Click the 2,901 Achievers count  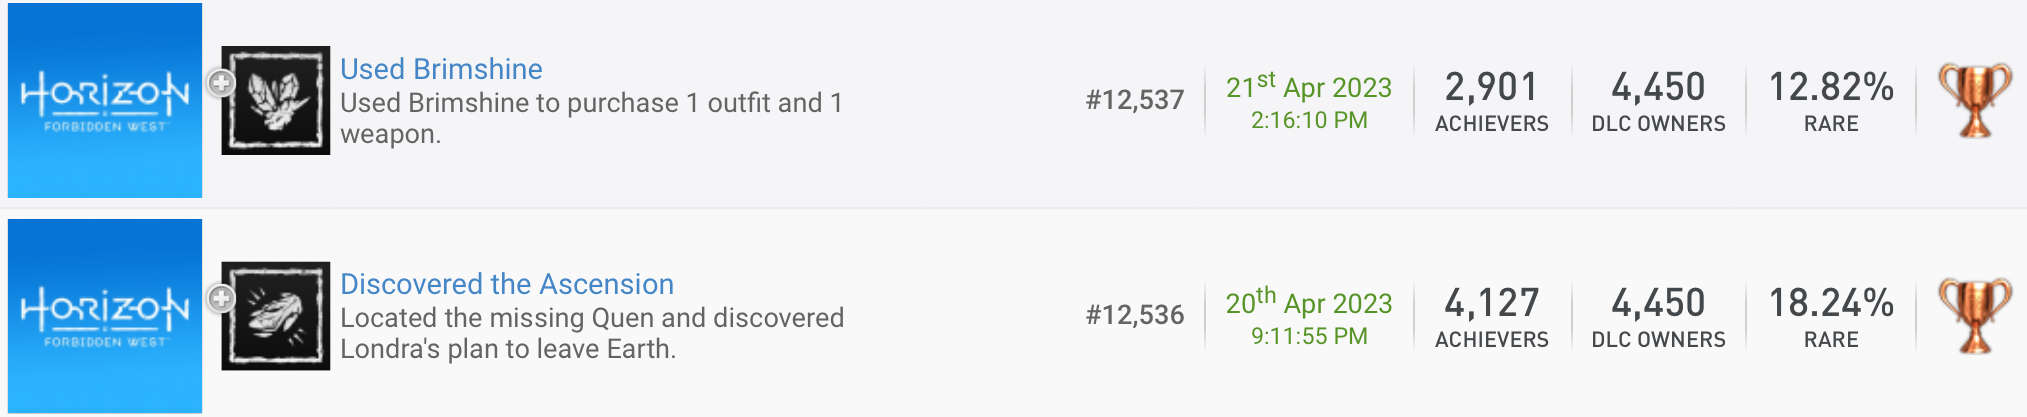click(x=1491, y=88)
